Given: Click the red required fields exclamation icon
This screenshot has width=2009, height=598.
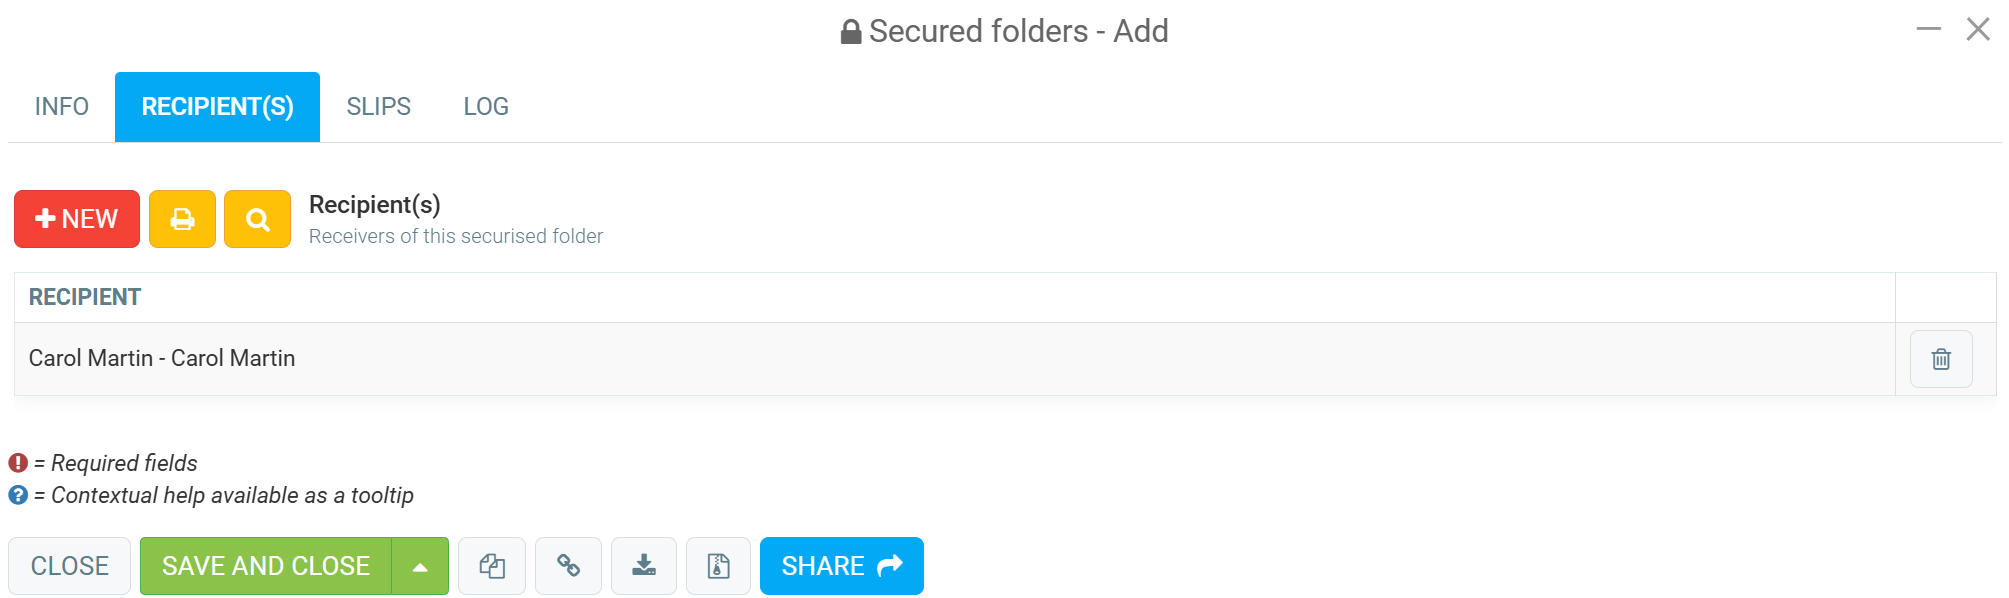Looking at the screenshot, I should [18, 463].
